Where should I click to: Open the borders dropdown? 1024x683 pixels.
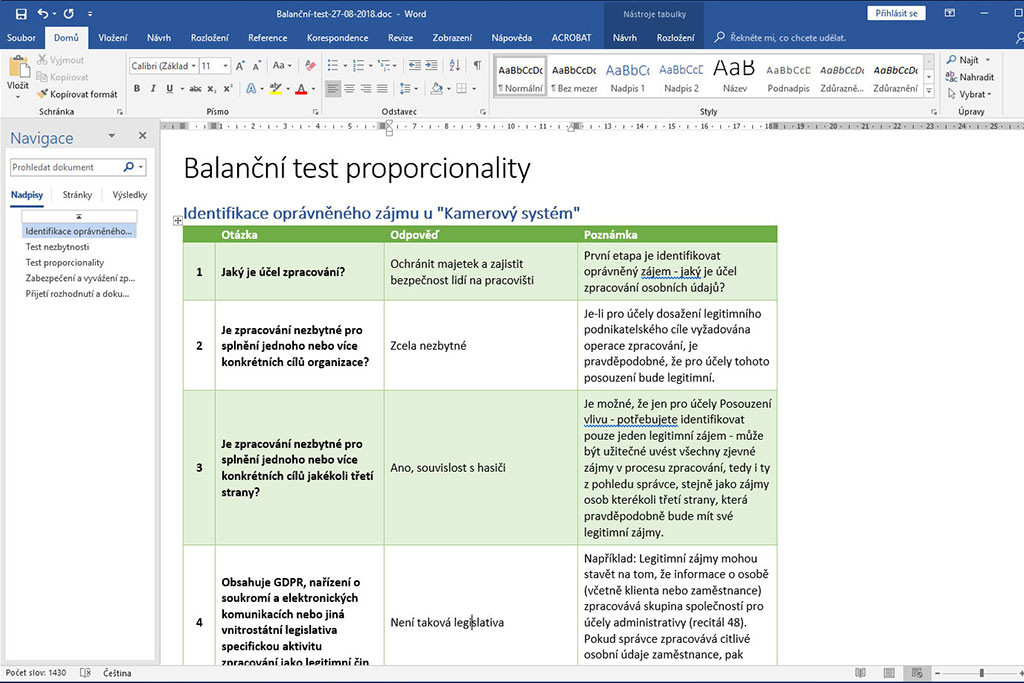(474, 89)
